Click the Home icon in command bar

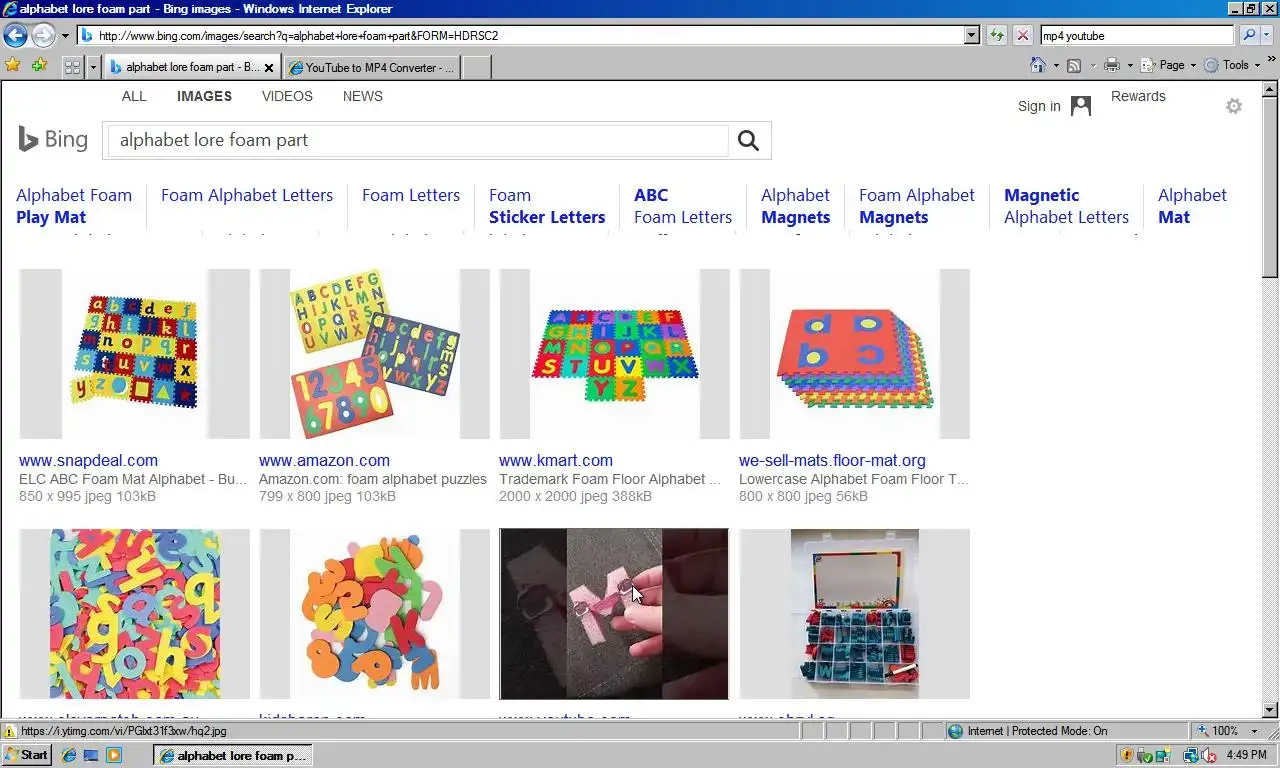point(1038,65)
